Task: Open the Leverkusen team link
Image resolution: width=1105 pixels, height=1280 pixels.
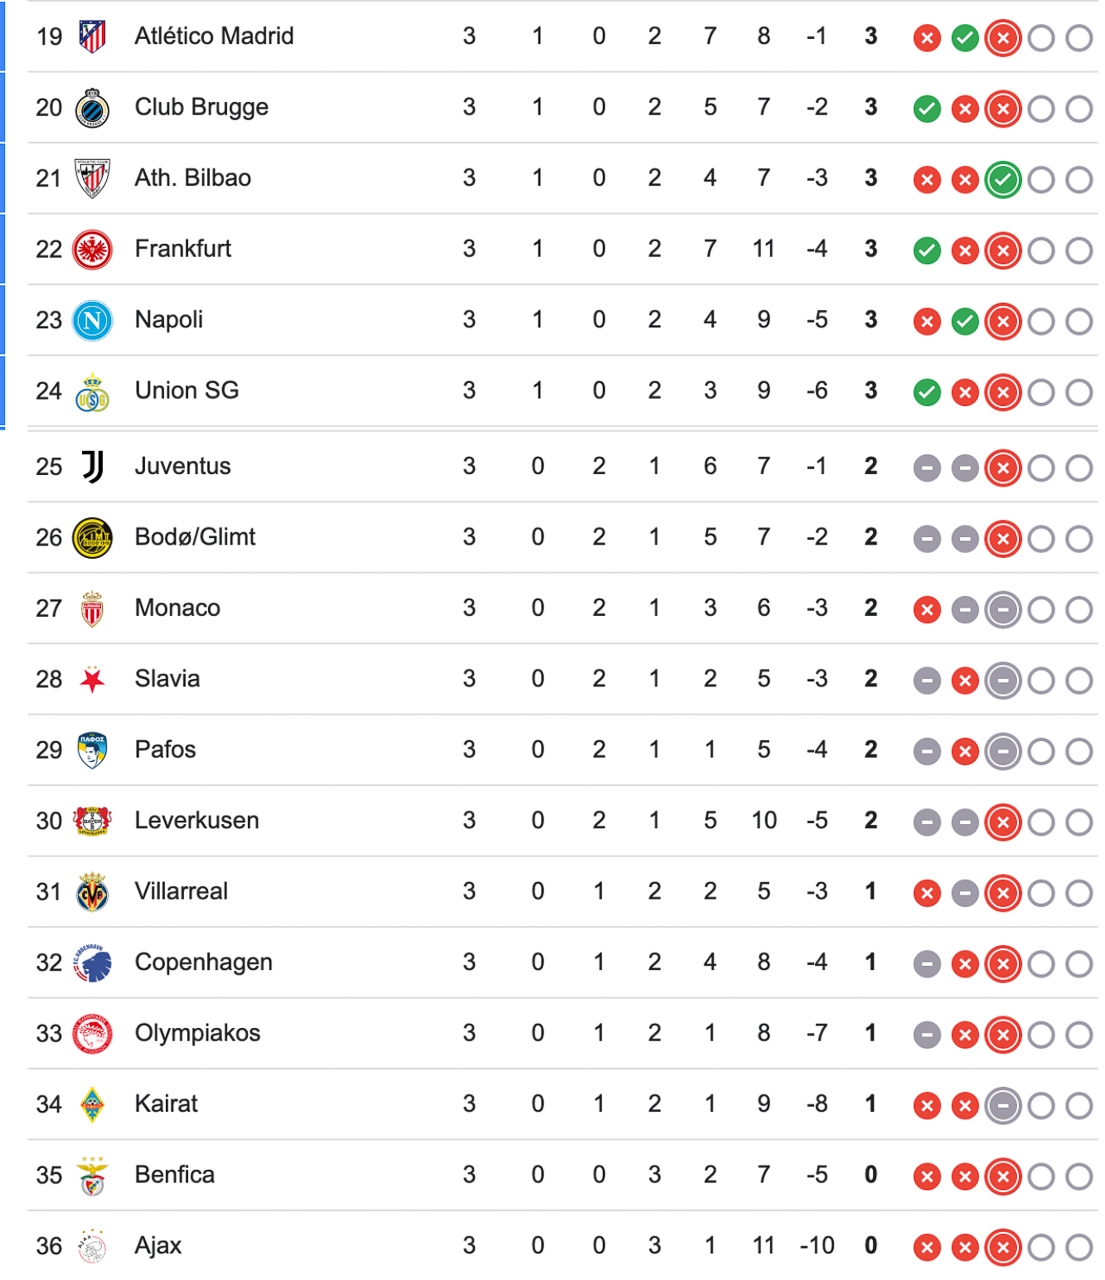Action: pyautogui.click(x=197, y=821)
